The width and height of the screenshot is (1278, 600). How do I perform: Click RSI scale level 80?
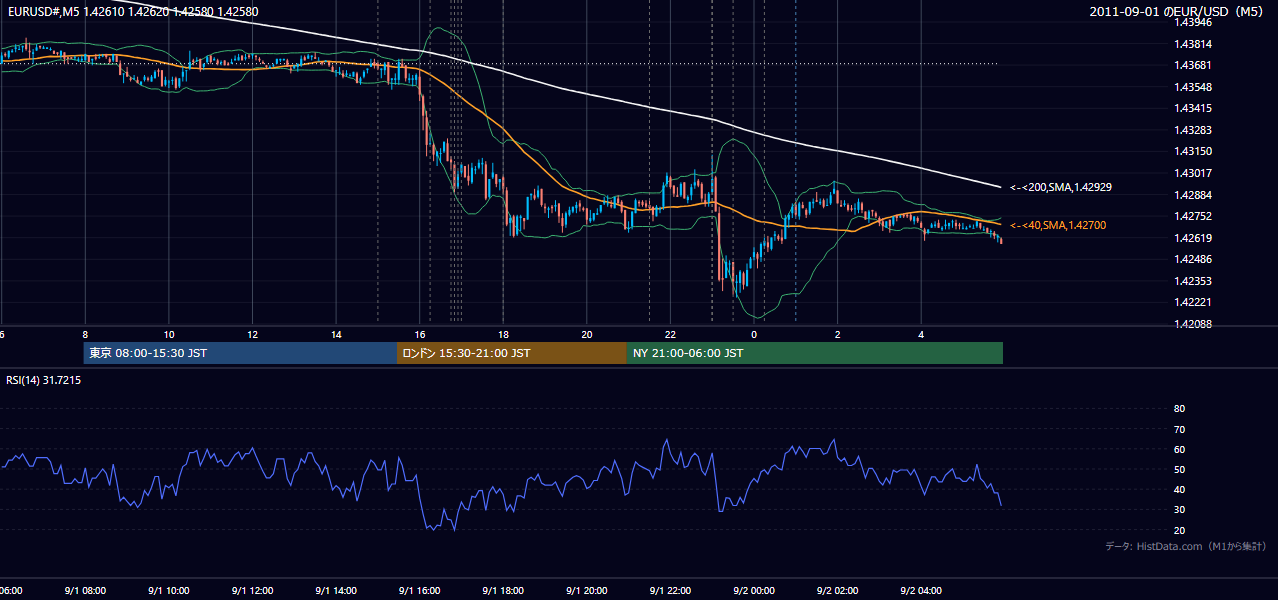(x=1179, y=409)
